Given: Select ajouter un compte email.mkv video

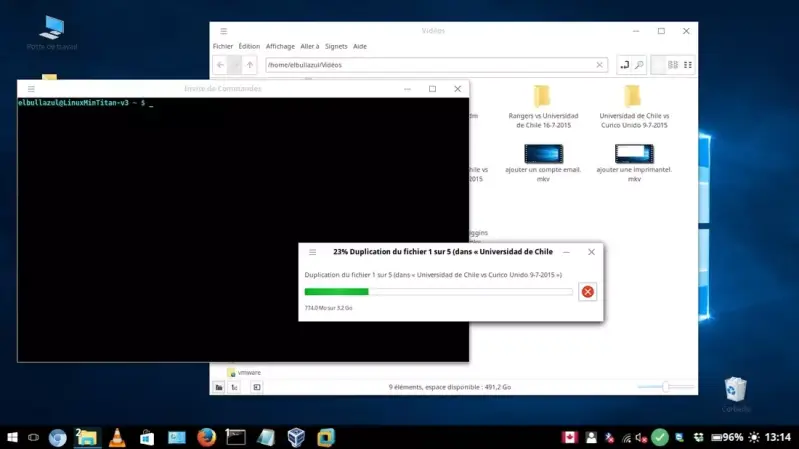Looking at the screenshot, I should (x=543, y=163).
